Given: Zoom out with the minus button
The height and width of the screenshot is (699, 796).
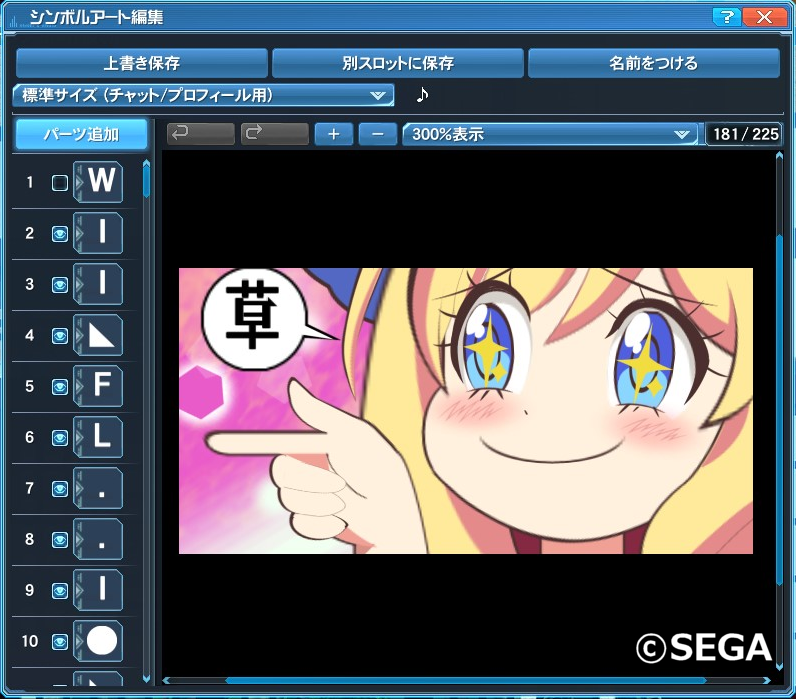Looking at the screenshot, I should (378, 134).
